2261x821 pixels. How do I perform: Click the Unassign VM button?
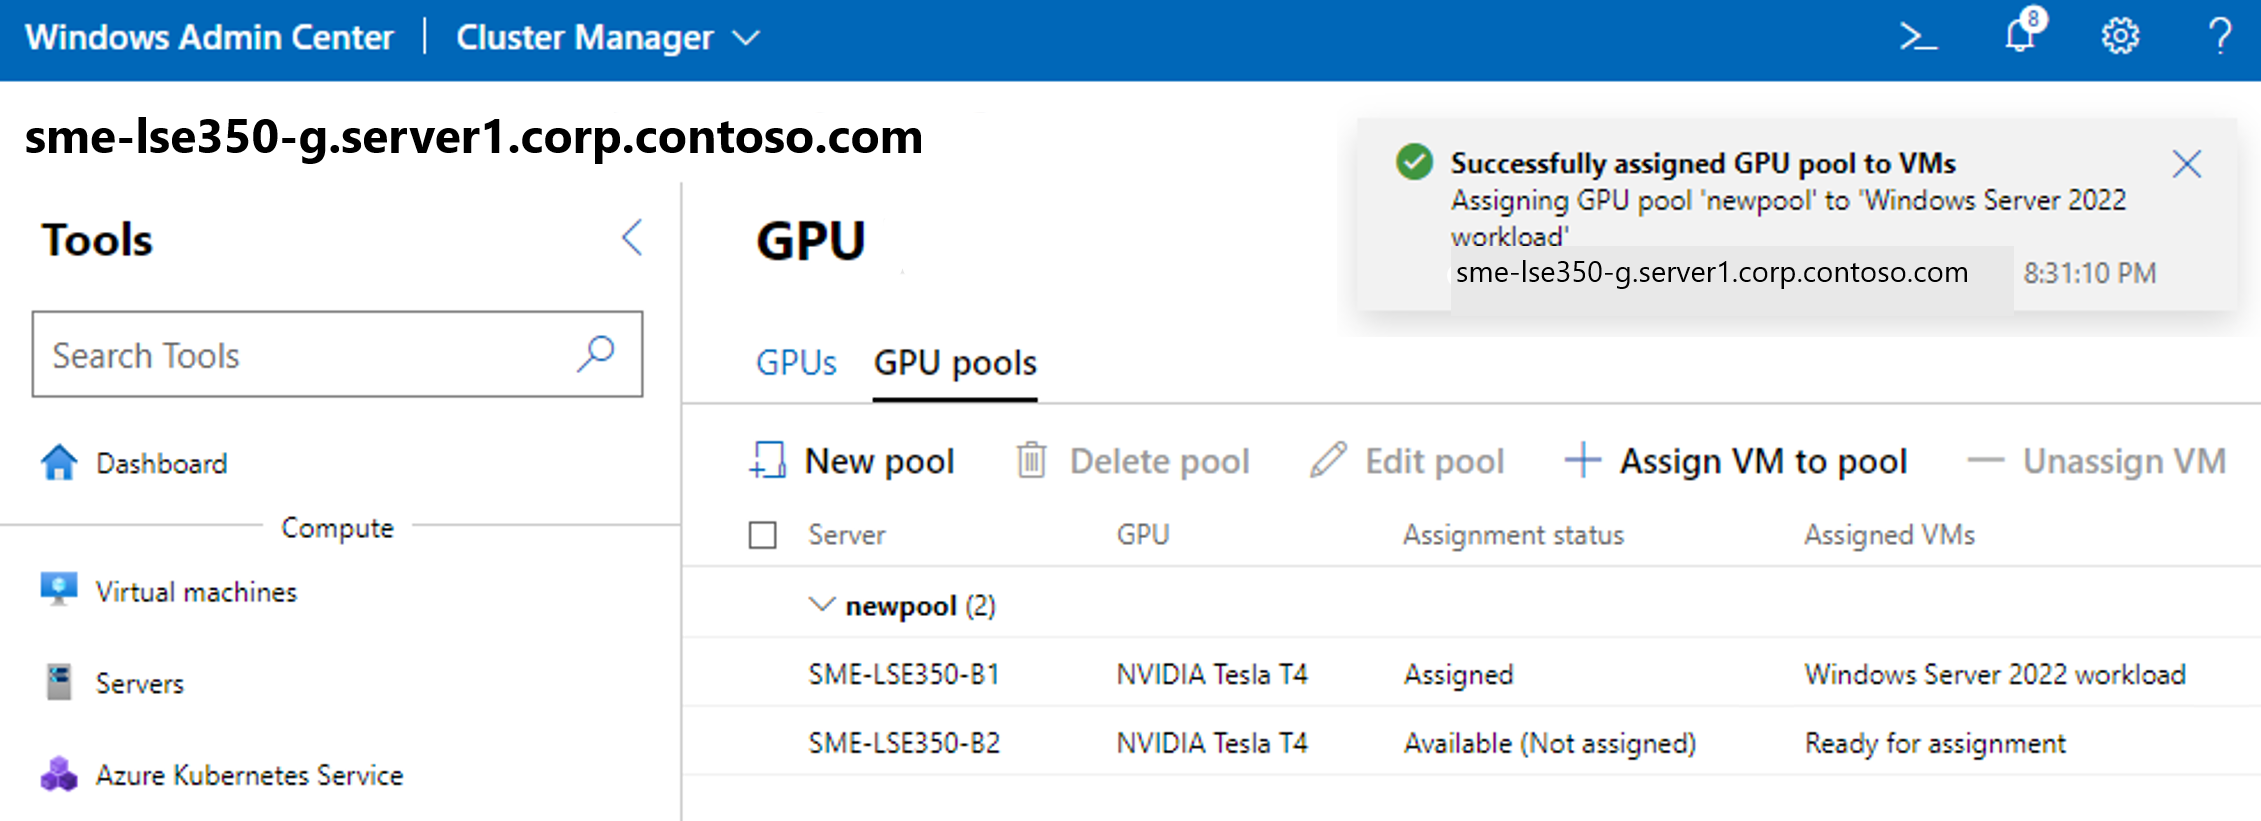pyautogui.click(x=2097, y=461)
